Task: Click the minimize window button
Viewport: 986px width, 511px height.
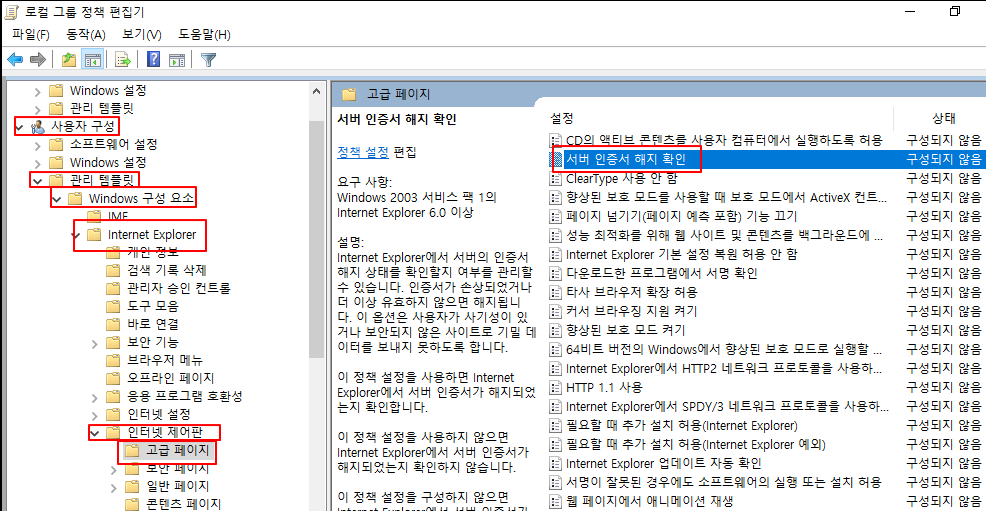Action: pyautogui.click(x=909, y=11)
